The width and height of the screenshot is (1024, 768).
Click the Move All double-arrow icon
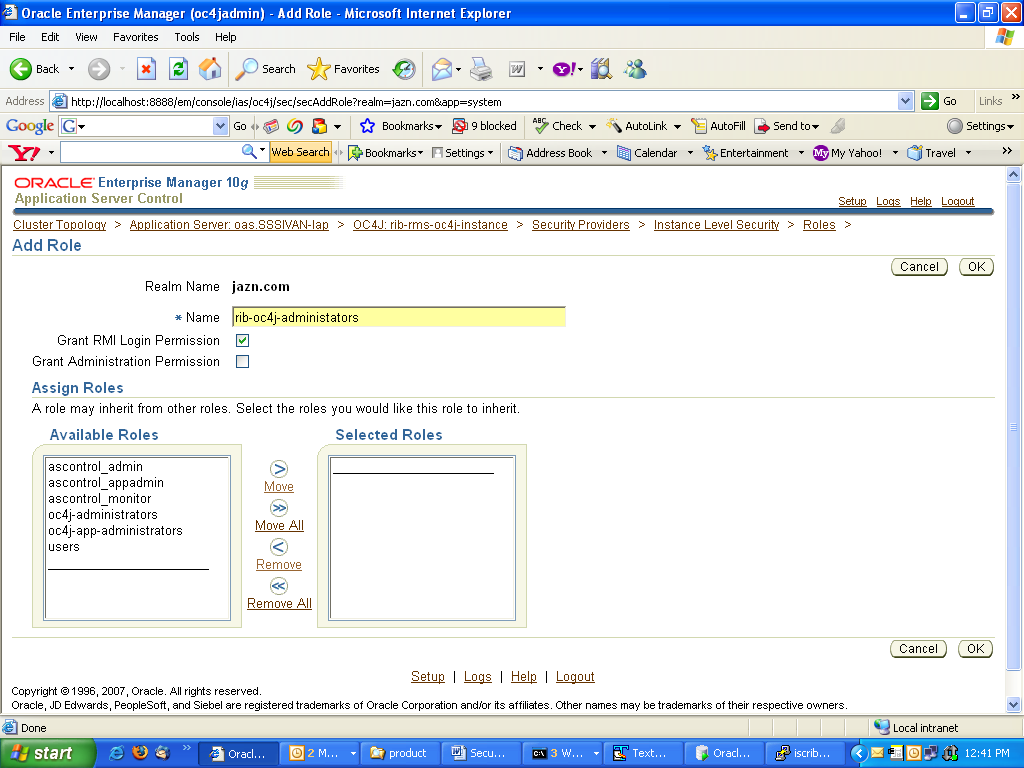279,508
